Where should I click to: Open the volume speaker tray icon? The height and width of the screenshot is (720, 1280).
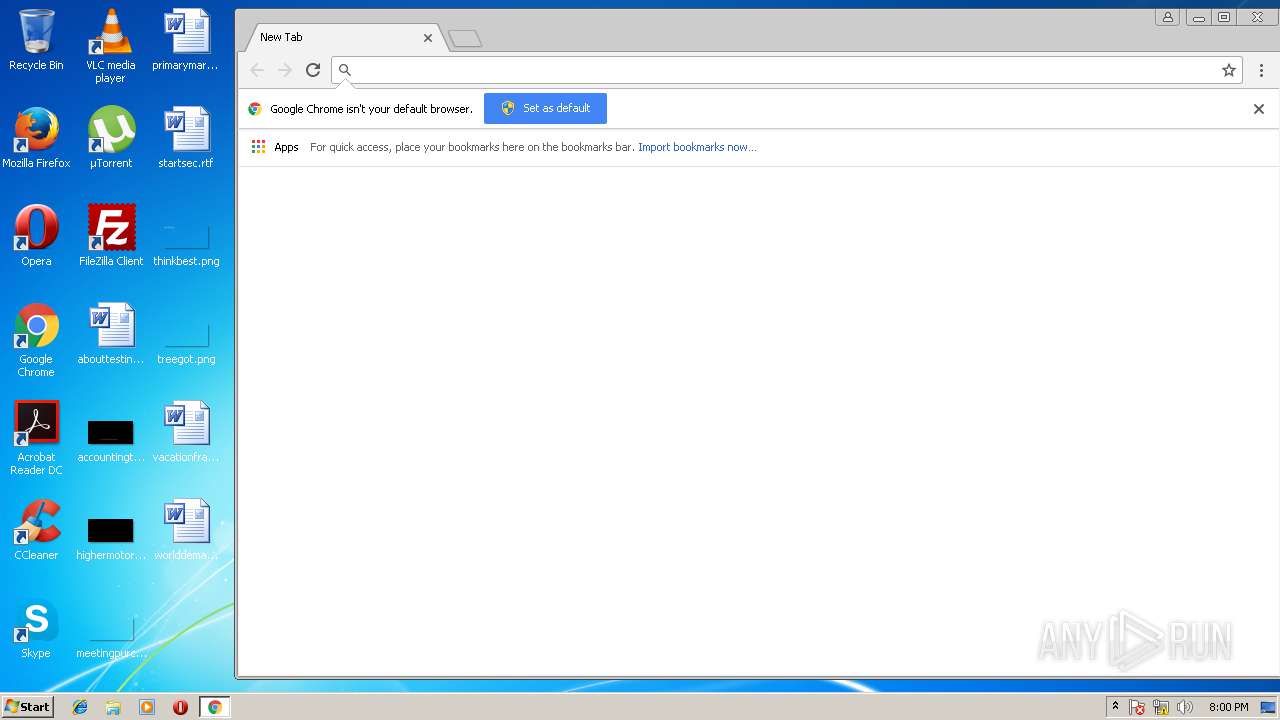click(1185, 707)
